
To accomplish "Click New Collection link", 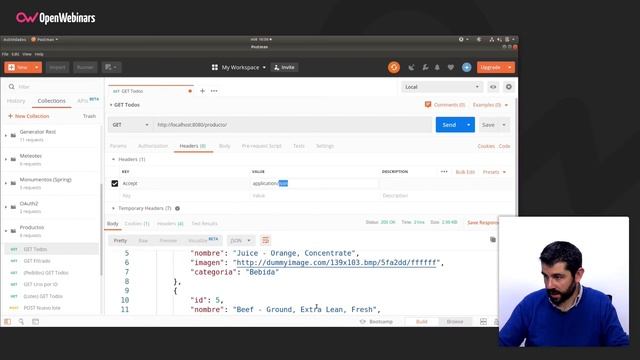I will pyautogui.click(x=28, y=116).
